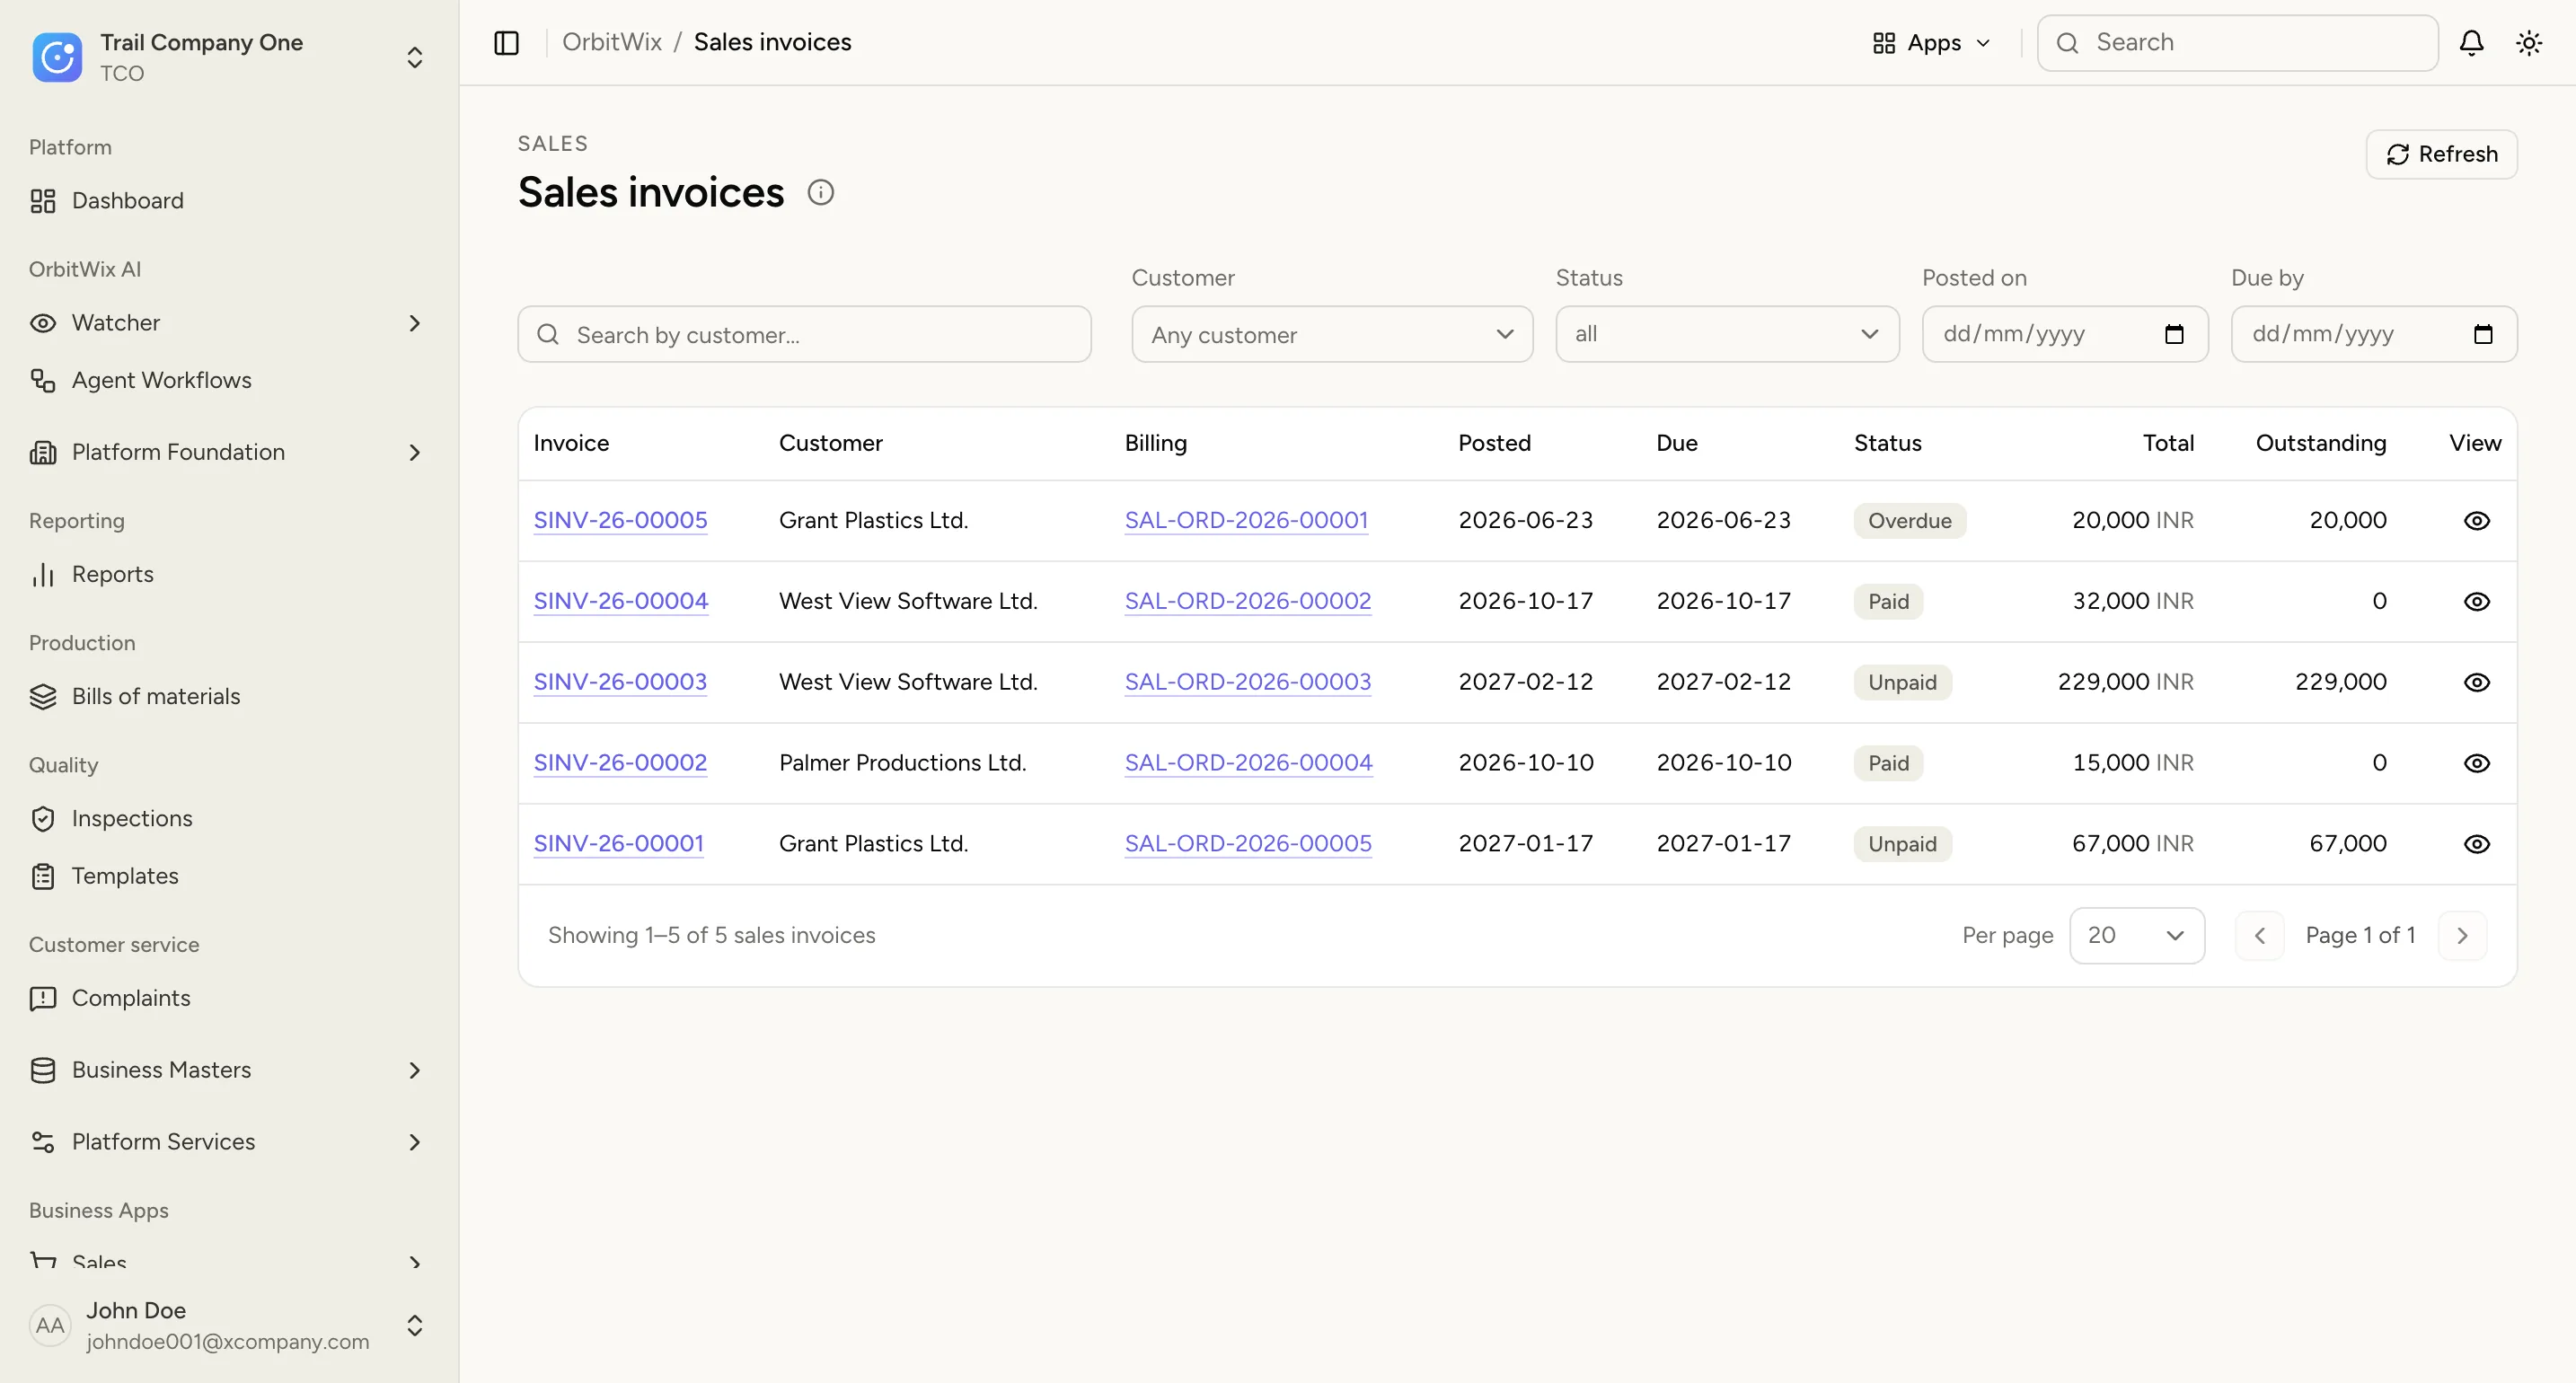Click the Trail Company One logo
Viewport: 2576px width, 1383px height.
tap(57, 57)
